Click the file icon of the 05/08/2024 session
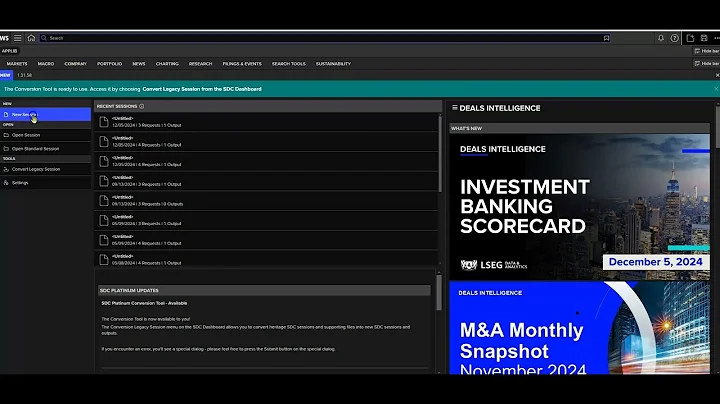 click(104, 259)
